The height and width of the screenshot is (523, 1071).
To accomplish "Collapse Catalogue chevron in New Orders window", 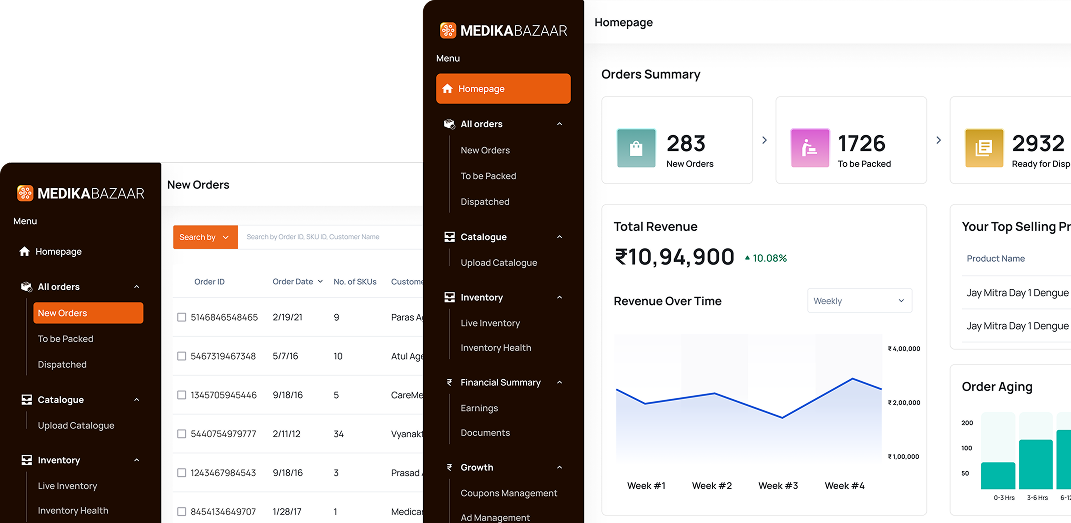I will click(x=137, y=399).
